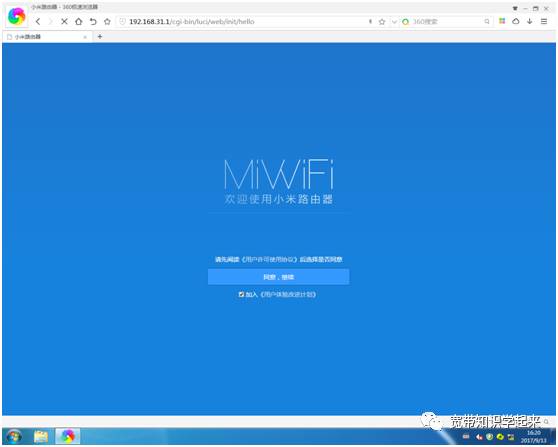Screen dimensions: 558x447
Task: Click the agree and continue button
Action: (279, 277)
